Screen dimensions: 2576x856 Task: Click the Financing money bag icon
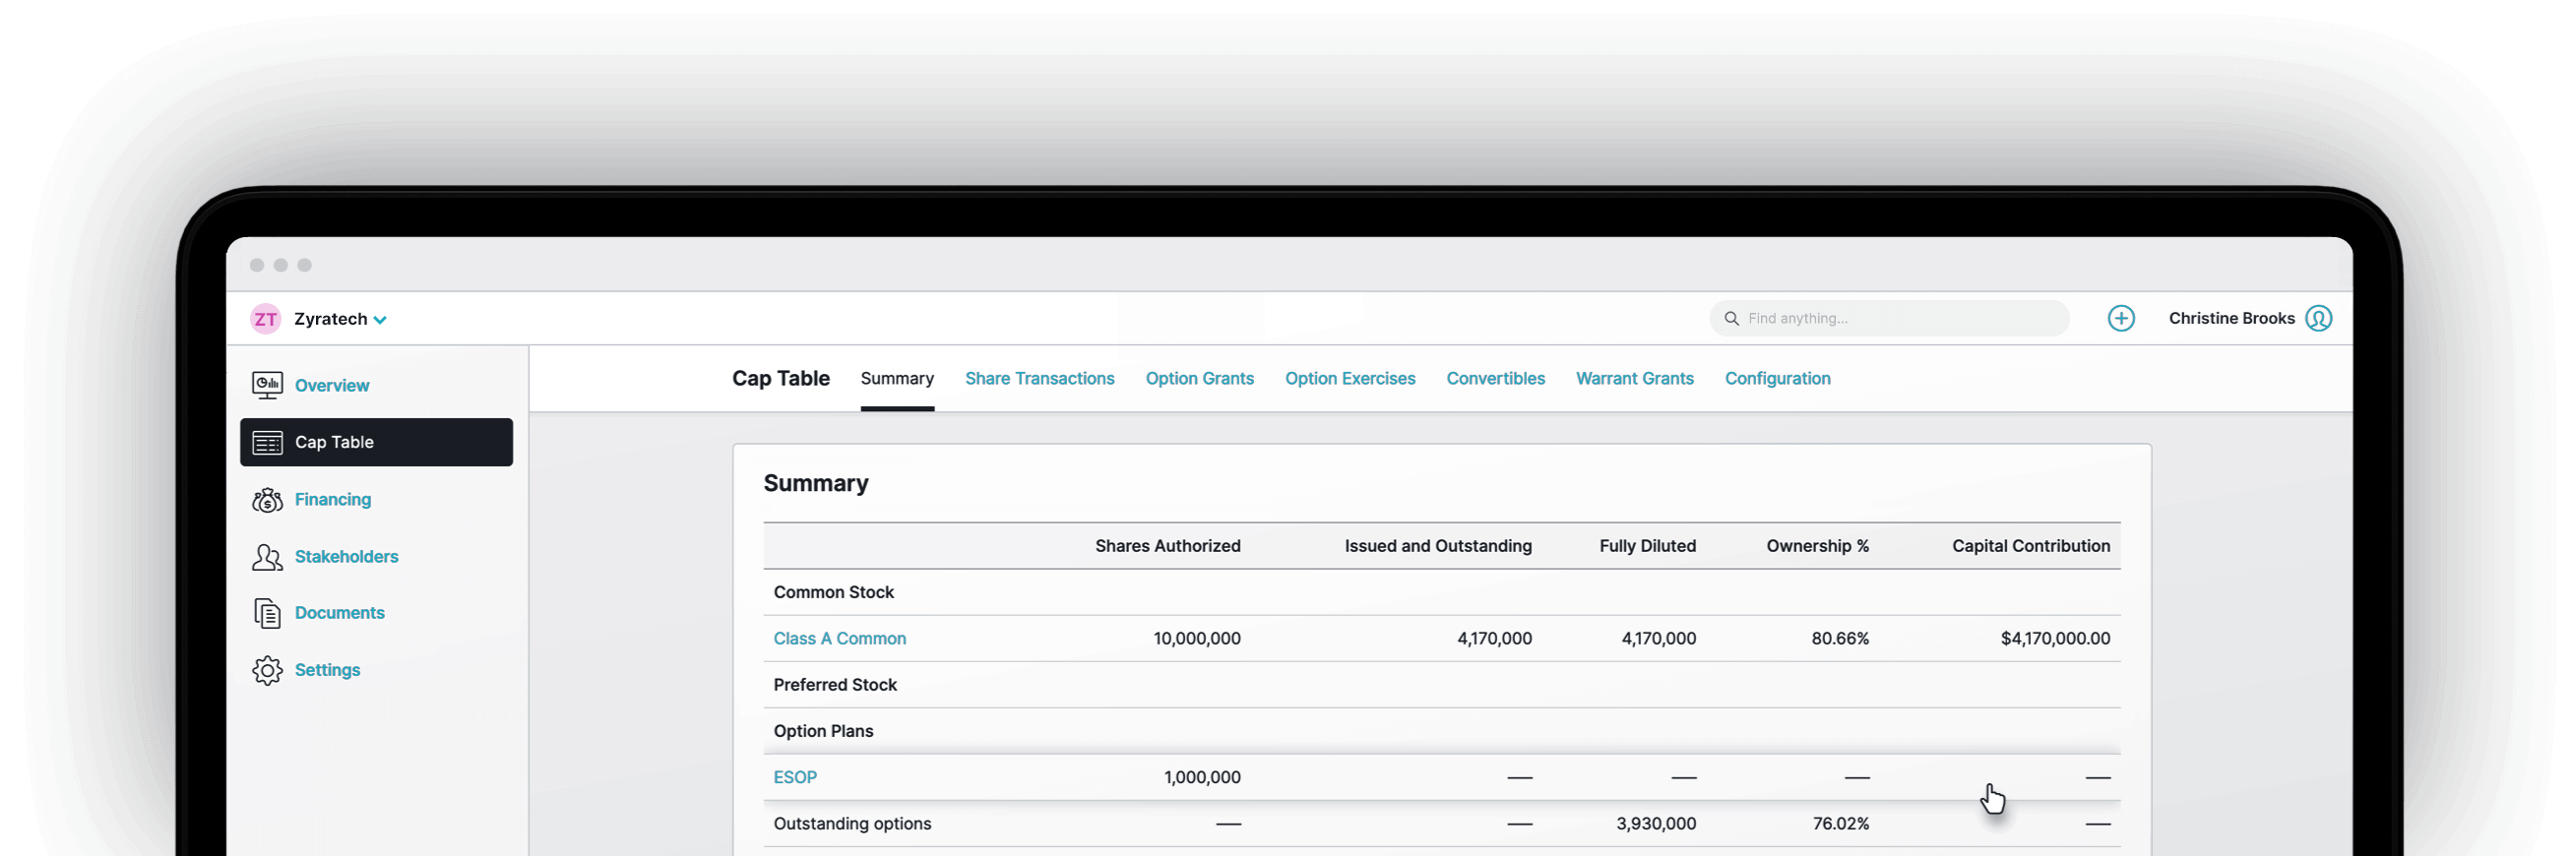click(x=267, y=500)
